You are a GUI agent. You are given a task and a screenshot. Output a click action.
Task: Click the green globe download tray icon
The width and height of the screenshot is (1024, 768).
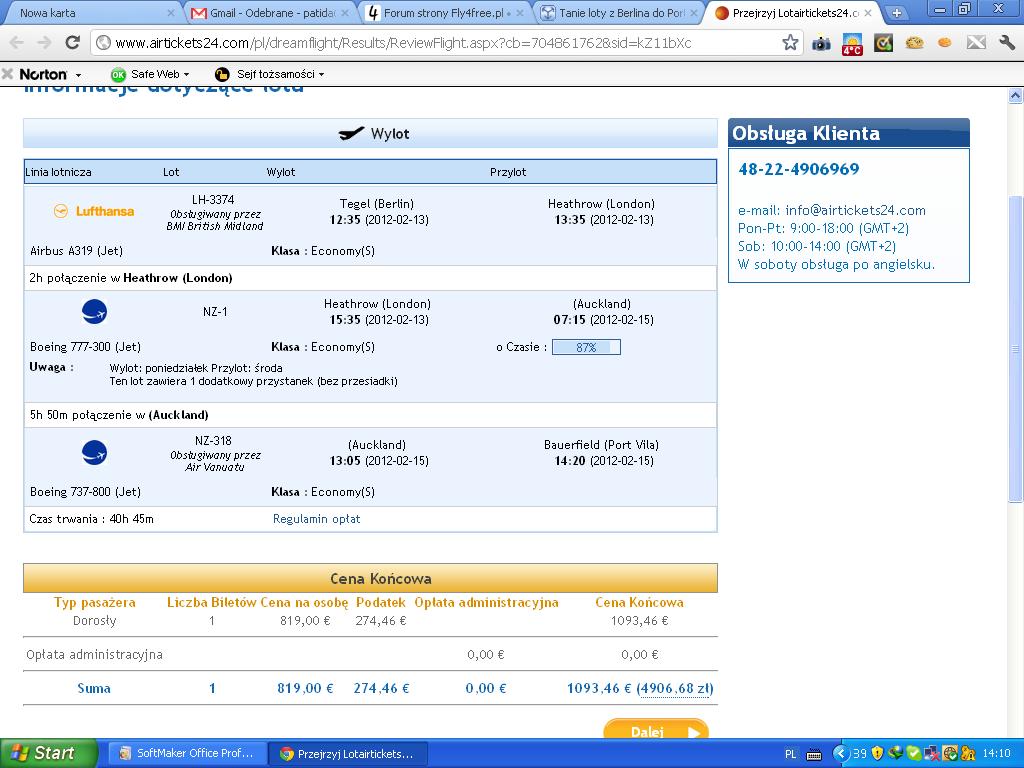tap(895, 753)
